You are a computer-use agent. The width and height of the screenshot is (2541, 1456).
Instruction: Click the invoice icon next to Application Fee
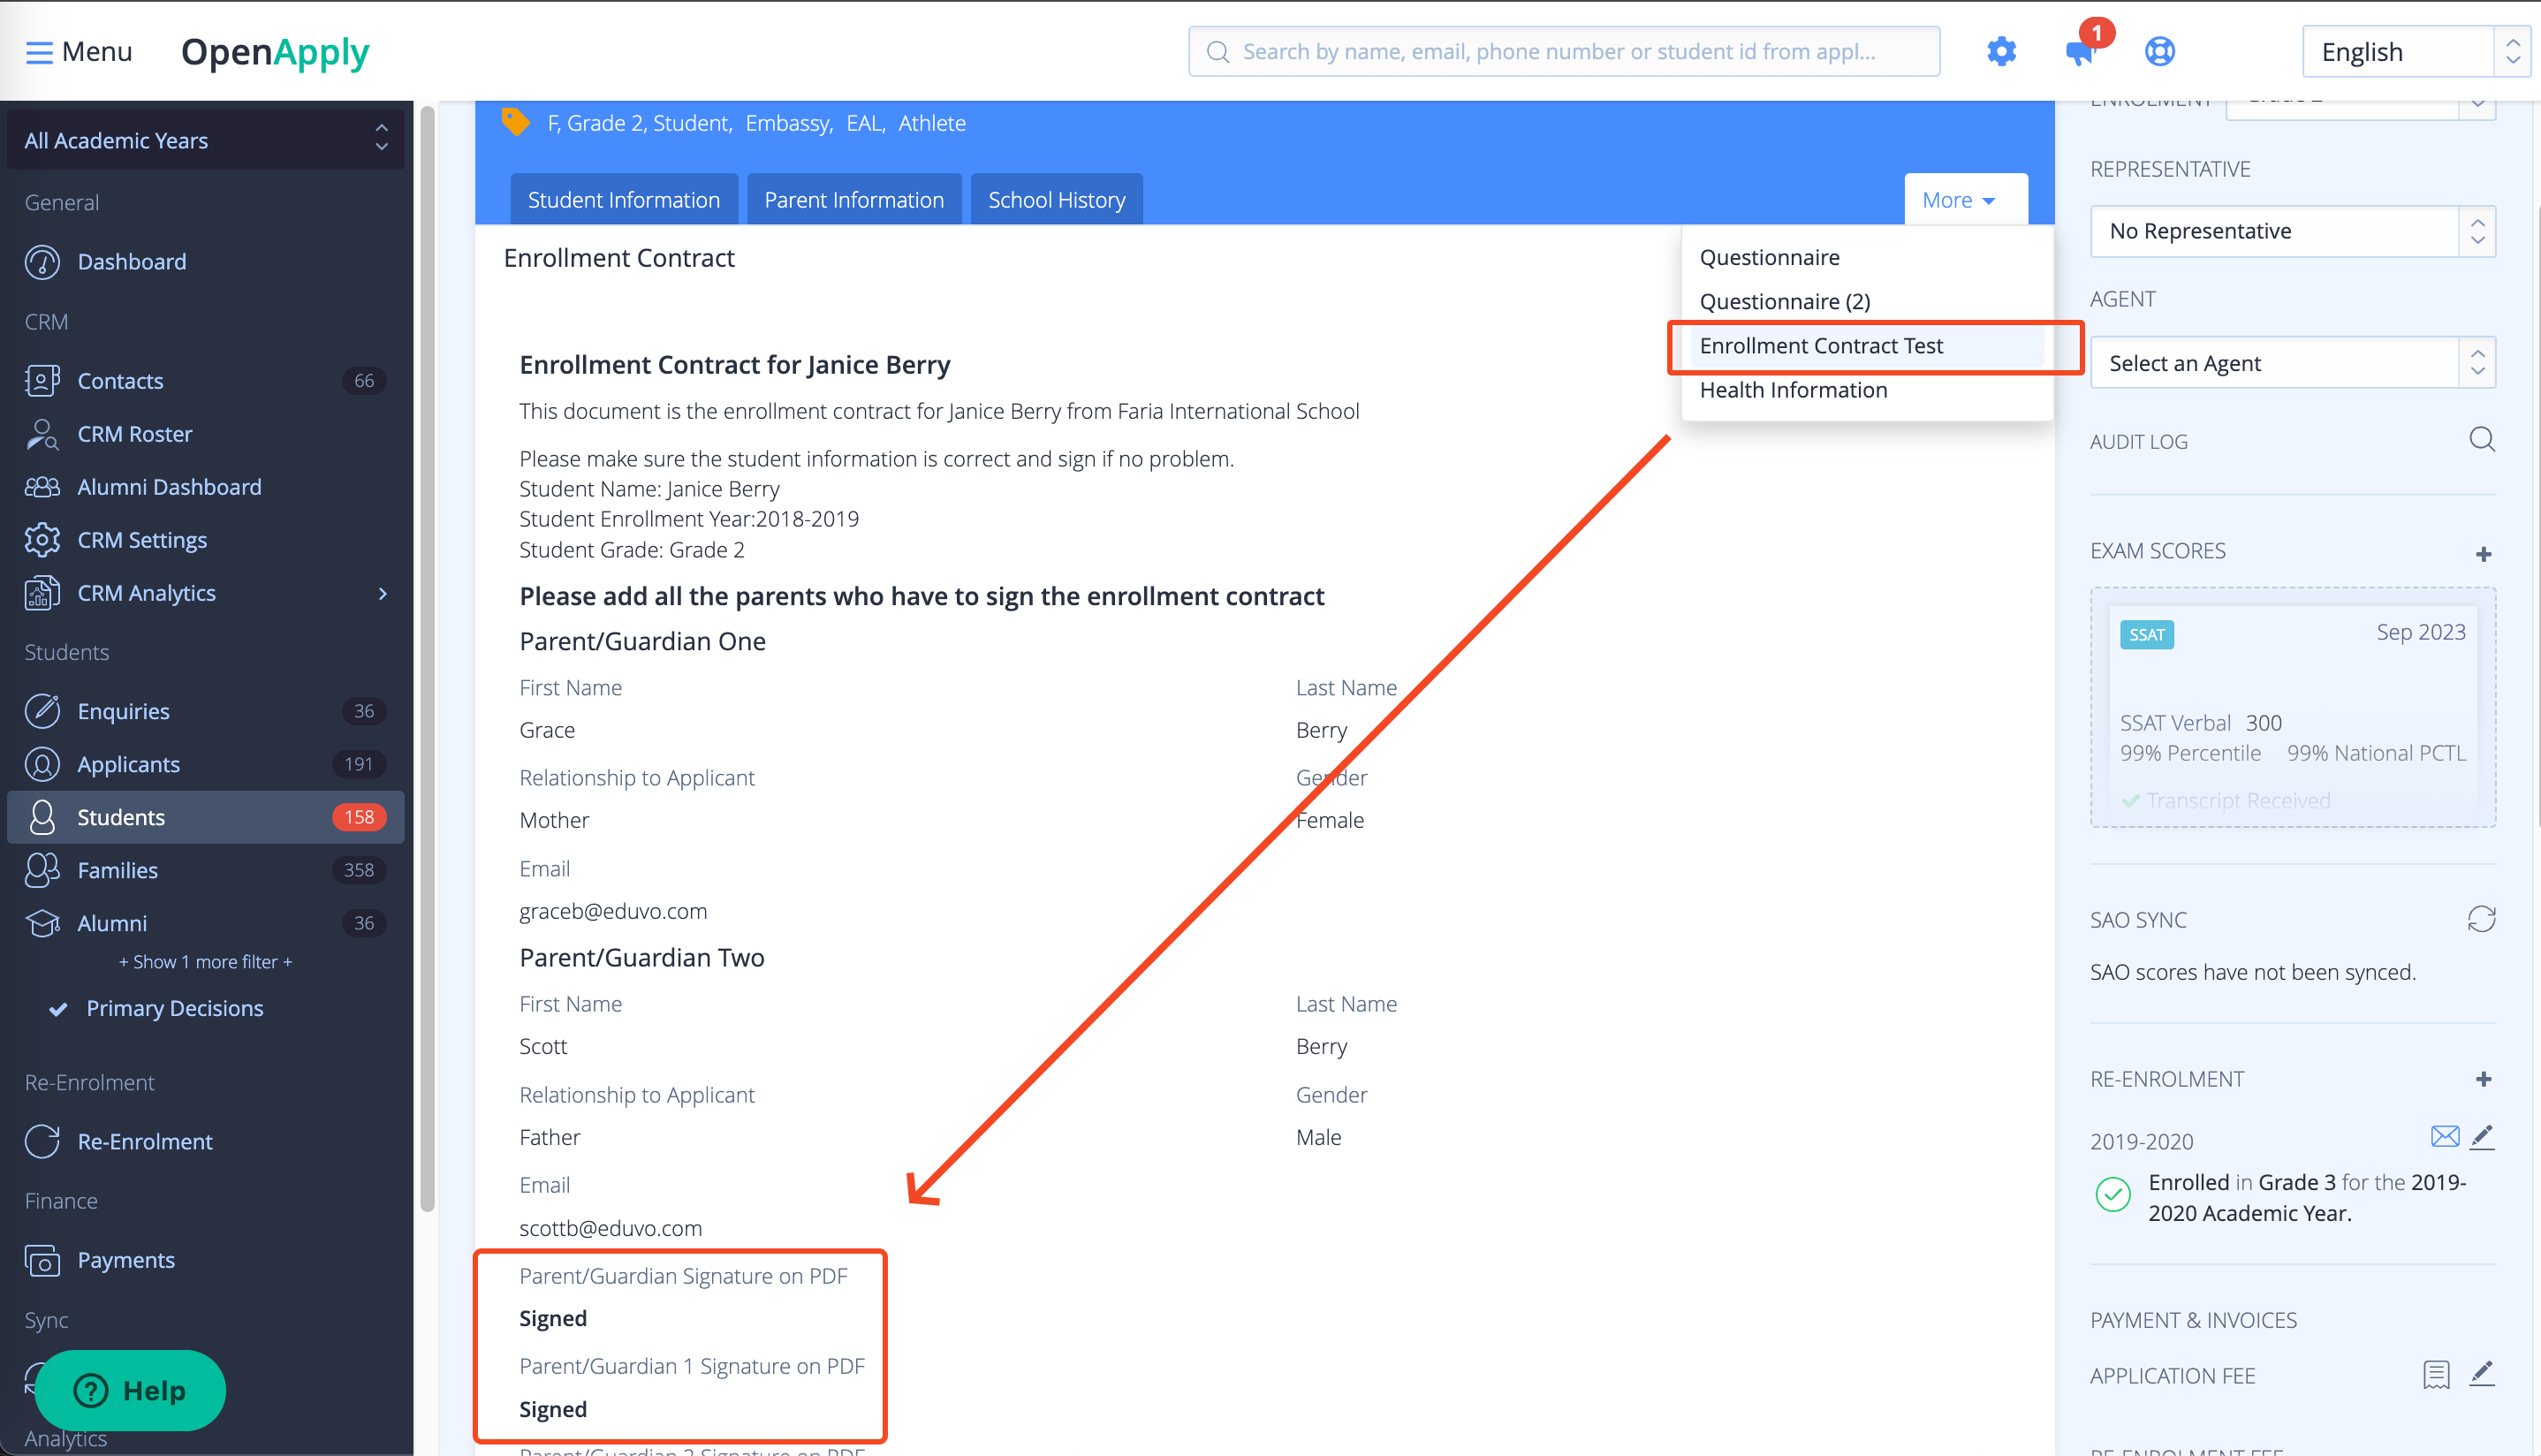(x=2437, y=1374)
